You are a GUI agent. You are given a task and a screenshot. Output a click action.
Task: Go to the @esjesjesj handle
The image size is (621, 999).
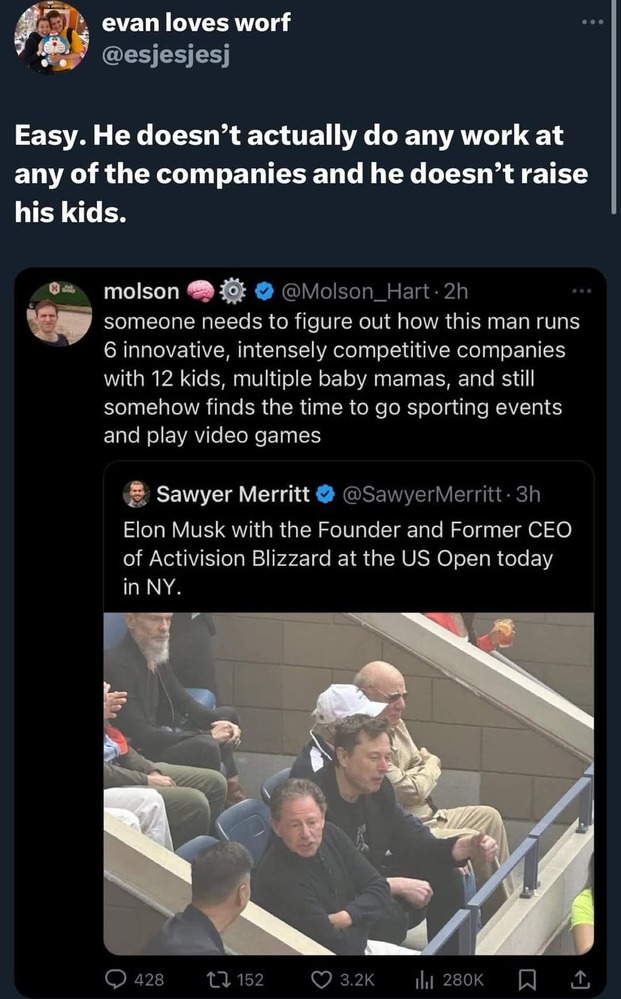tap(166, 54)
